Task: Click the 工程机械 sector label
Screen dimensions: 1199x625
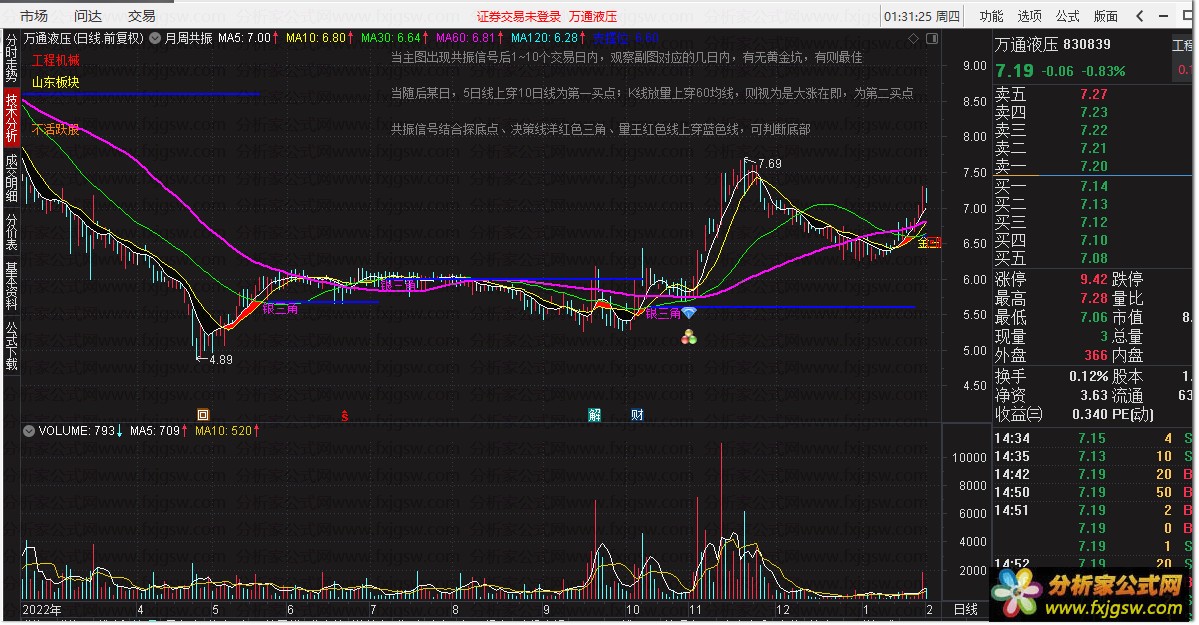Action: coord(56,60)
